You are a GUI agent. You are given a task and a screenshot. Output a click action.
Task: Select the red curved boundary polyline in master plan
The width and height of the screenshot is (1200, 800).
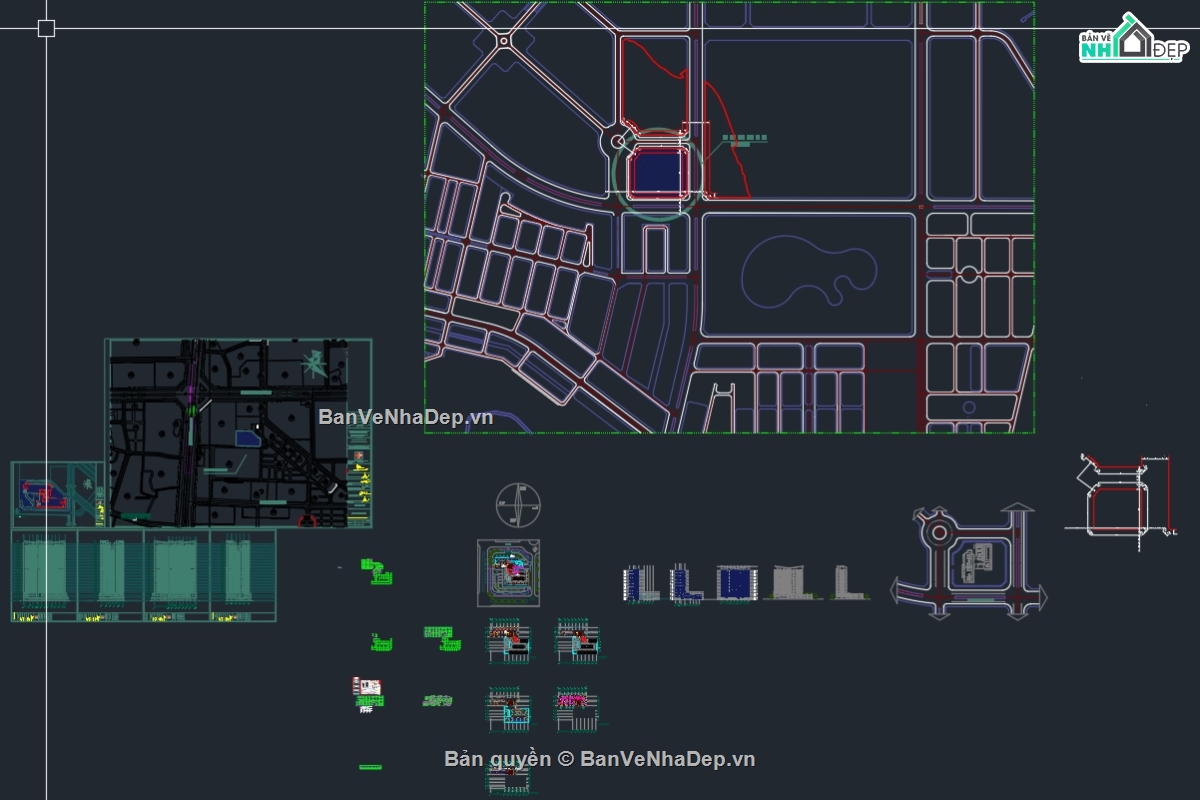click(x=728, y=150)
